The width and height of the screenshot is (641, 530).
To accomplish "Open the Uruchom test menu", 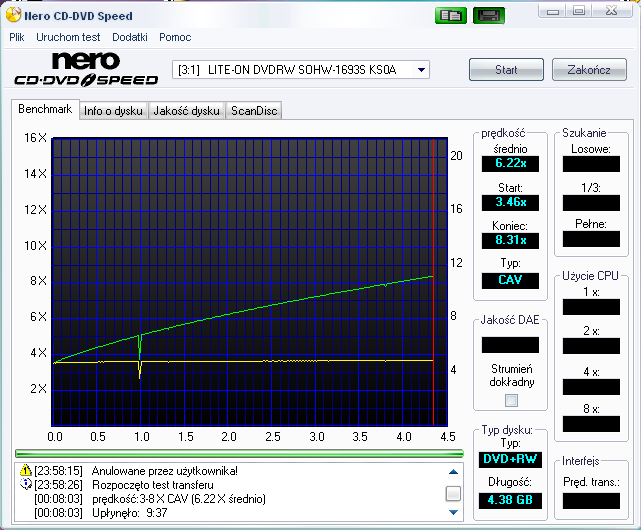I will (68, 37).
